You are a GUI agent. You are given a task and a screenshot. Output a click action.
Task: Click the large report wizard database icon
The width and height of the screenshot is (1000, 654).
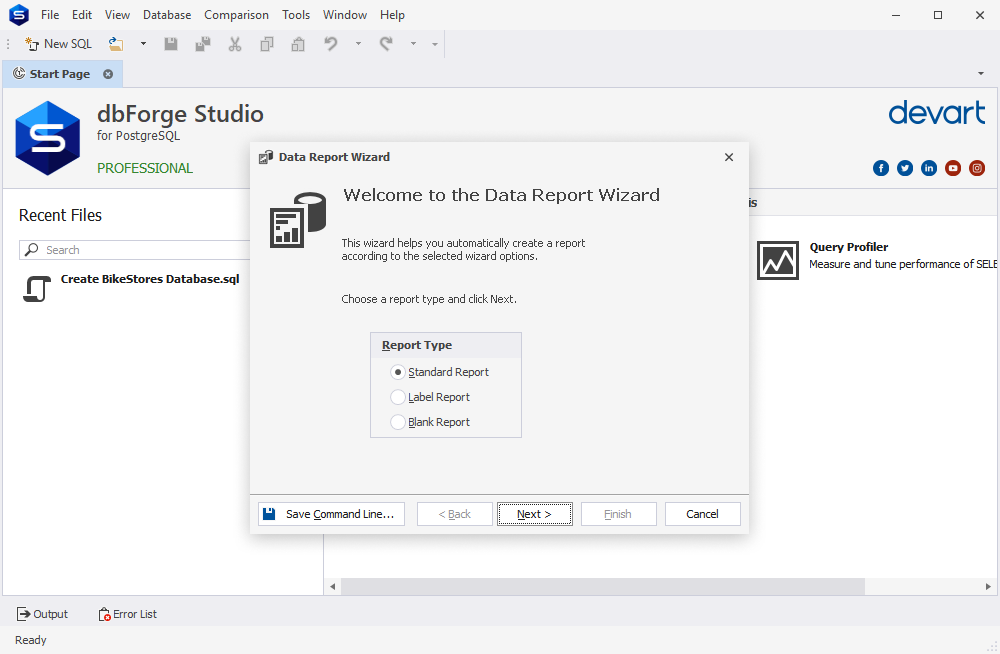(x=298, y=220)
